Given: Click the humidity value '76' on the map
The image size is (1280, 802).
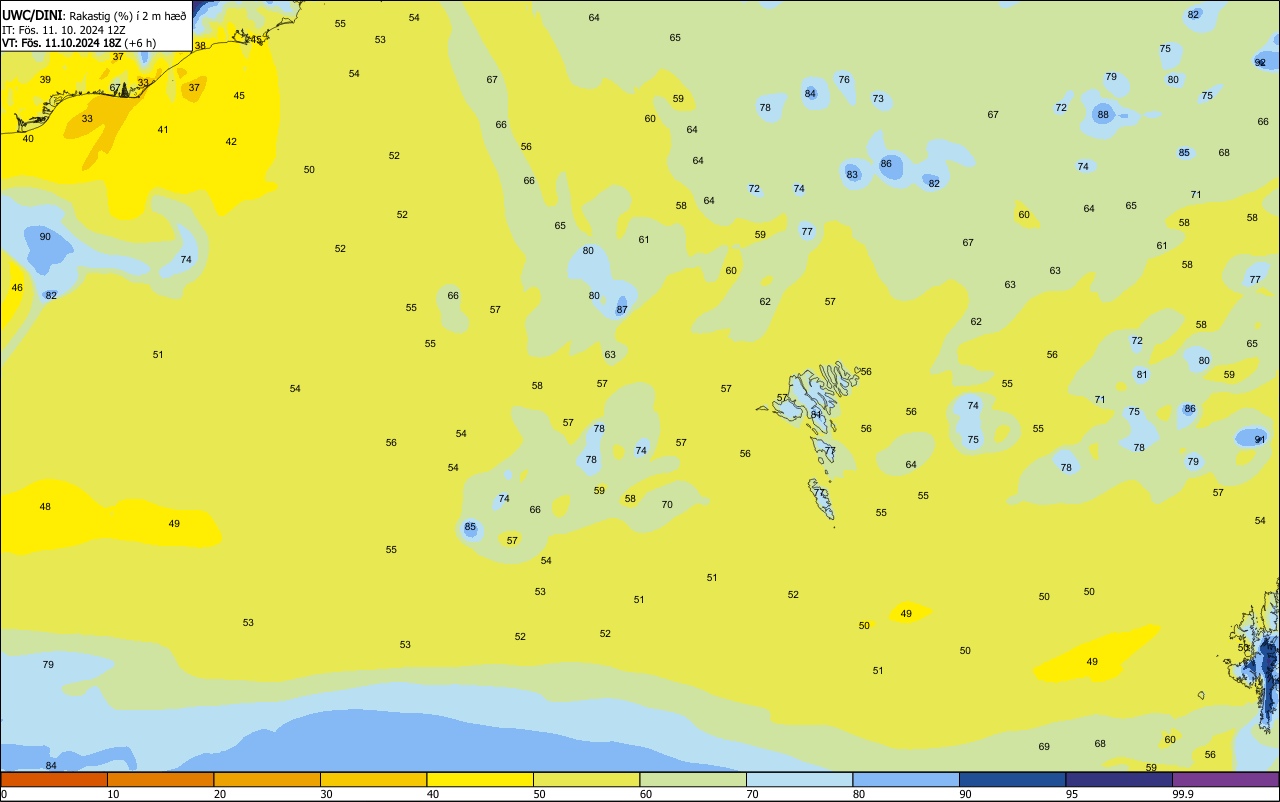Looking at the screenshot, I should tap(844, 80).
